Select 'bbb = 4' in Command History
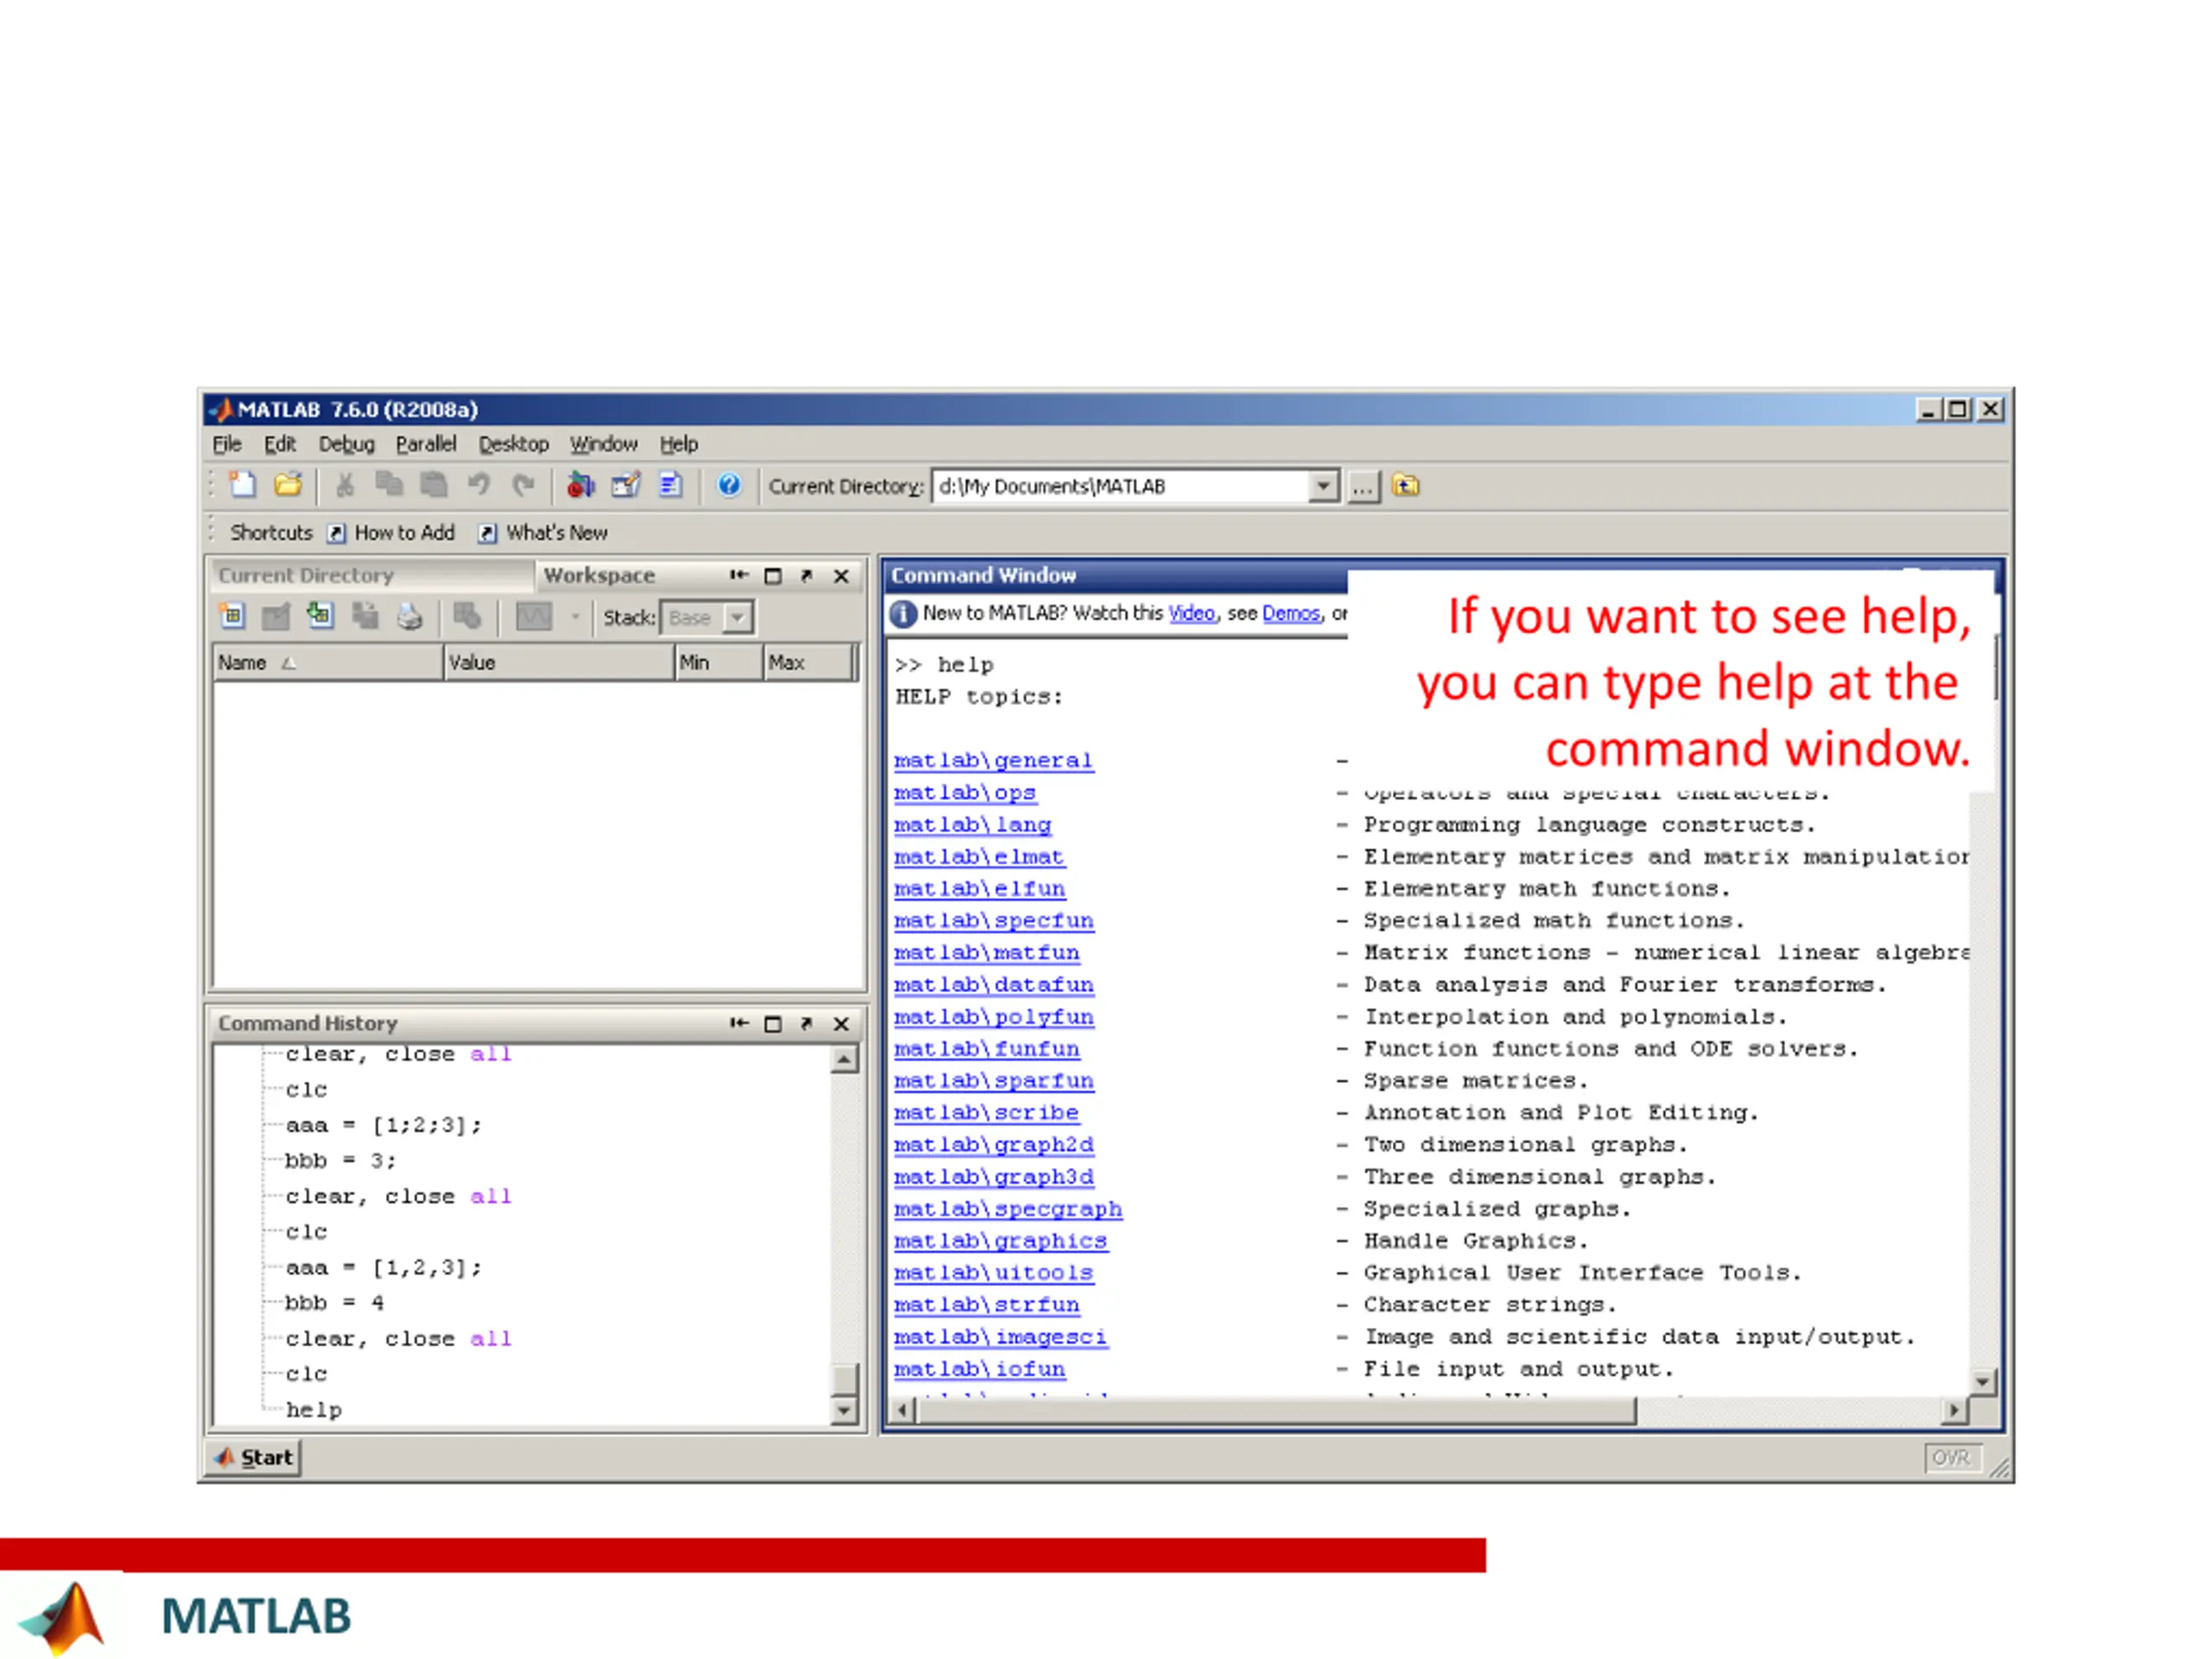This screenshot has width=2212, height=1659. [334, 1303]
